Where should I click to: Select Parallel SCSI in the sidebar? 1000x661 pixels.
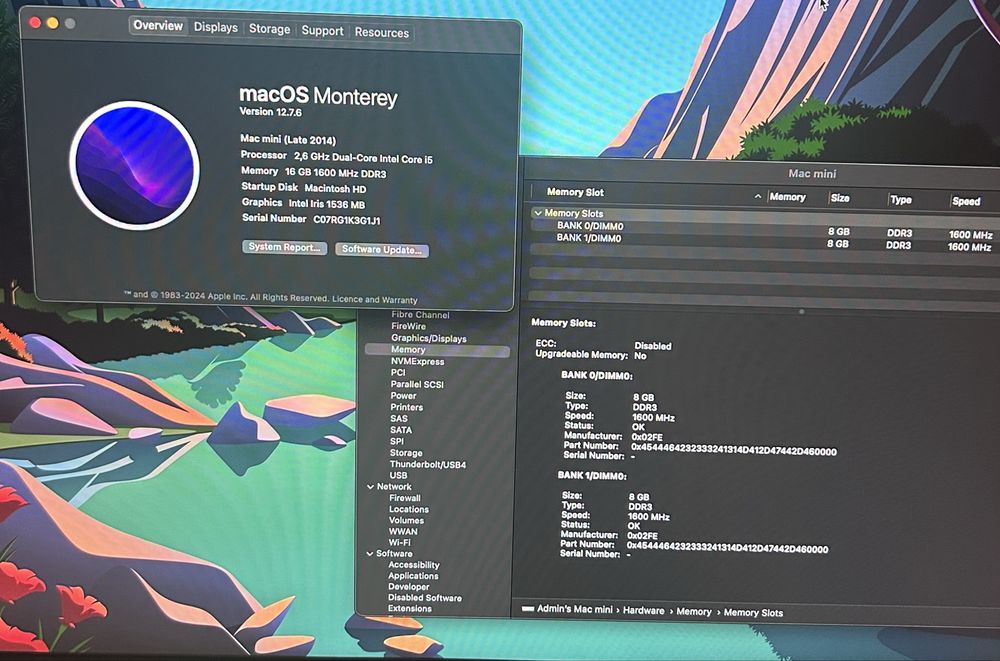[x=416, y=384]
